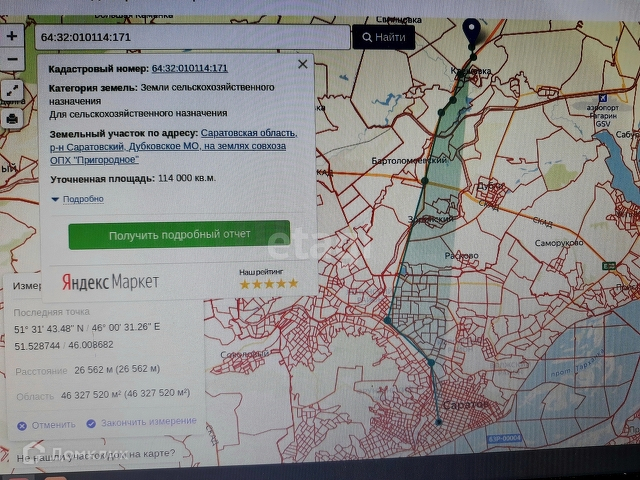The image size is (640, 480).
Task: Click the Саморуково label on map
Action: [559, 243]
